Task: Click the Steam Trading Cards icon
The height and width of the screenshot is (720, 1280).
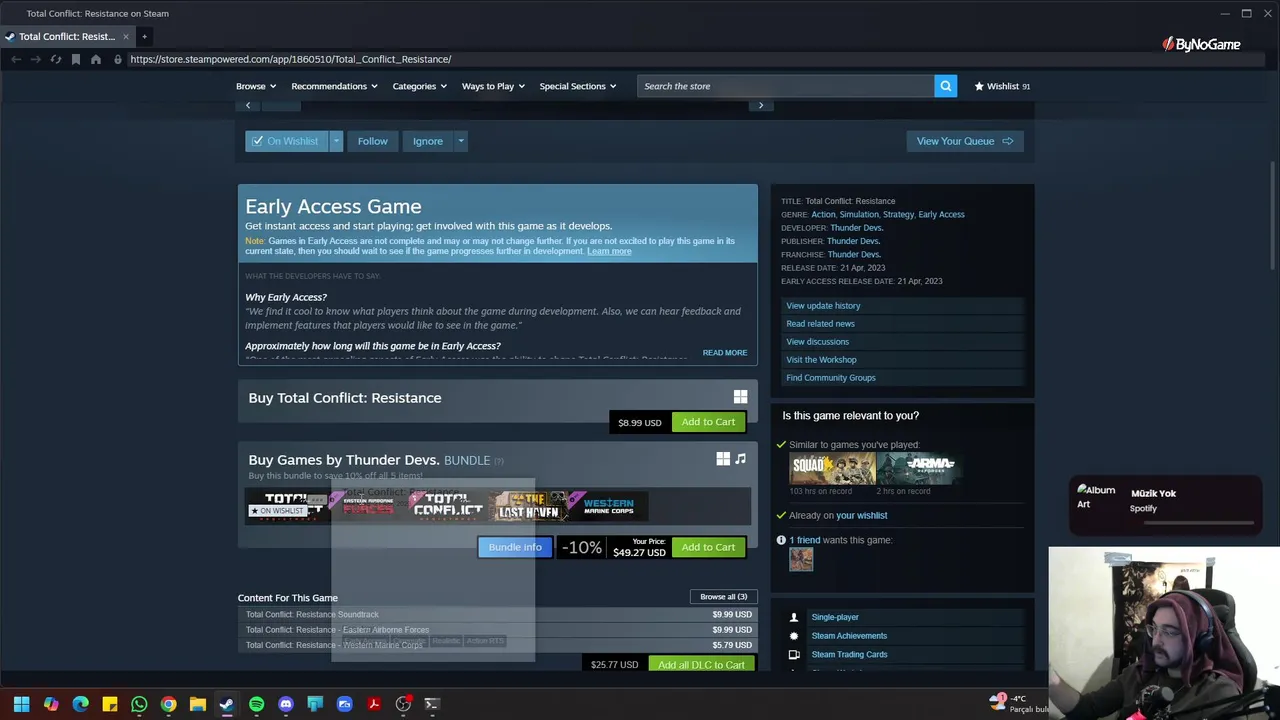Action: click(794, 654)
